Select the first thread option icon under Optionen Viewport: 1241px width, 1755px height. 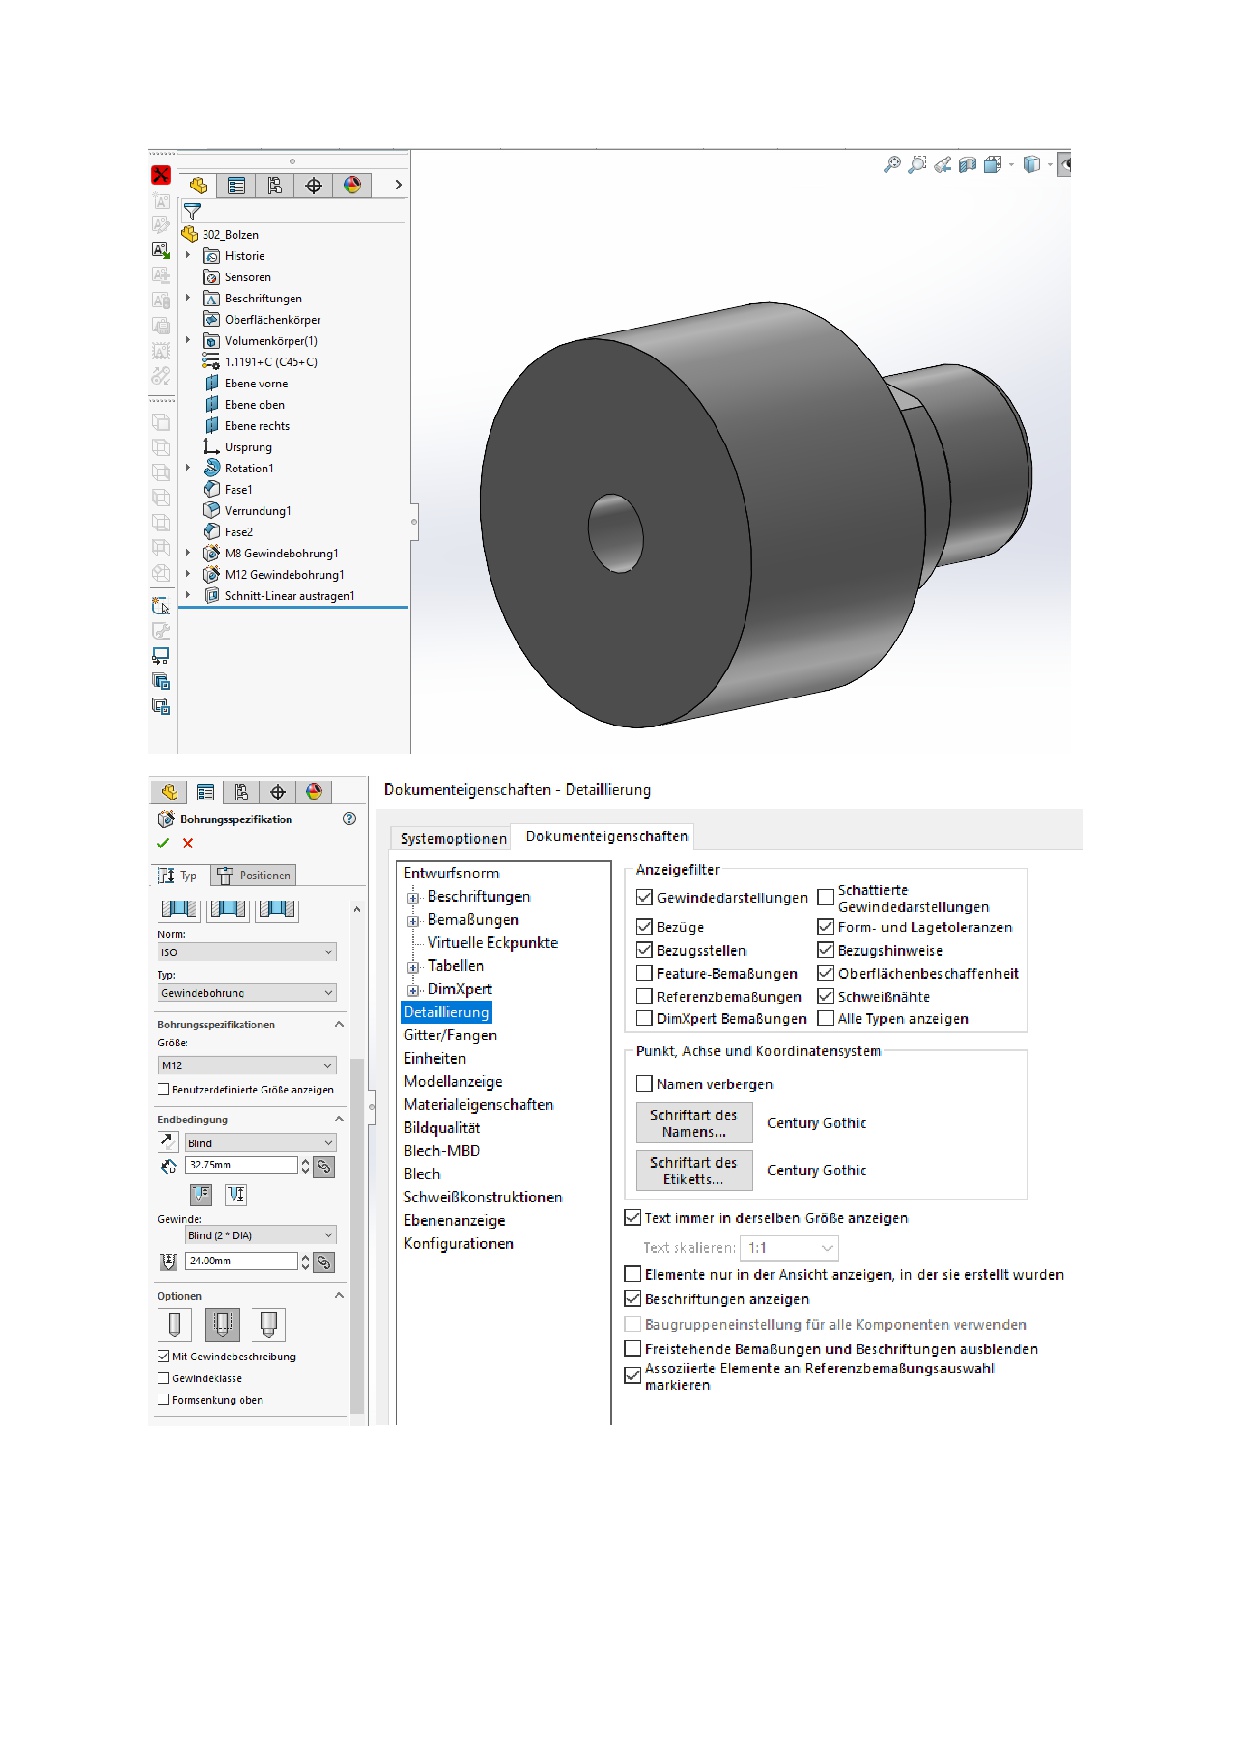tap(174, 1325)
